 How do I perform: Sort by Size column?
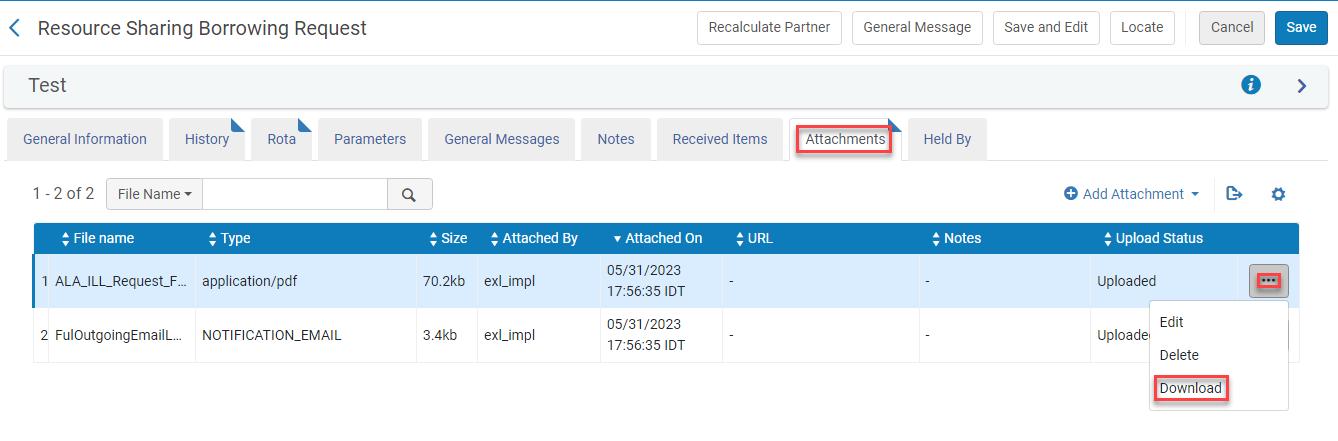(447, 238)
